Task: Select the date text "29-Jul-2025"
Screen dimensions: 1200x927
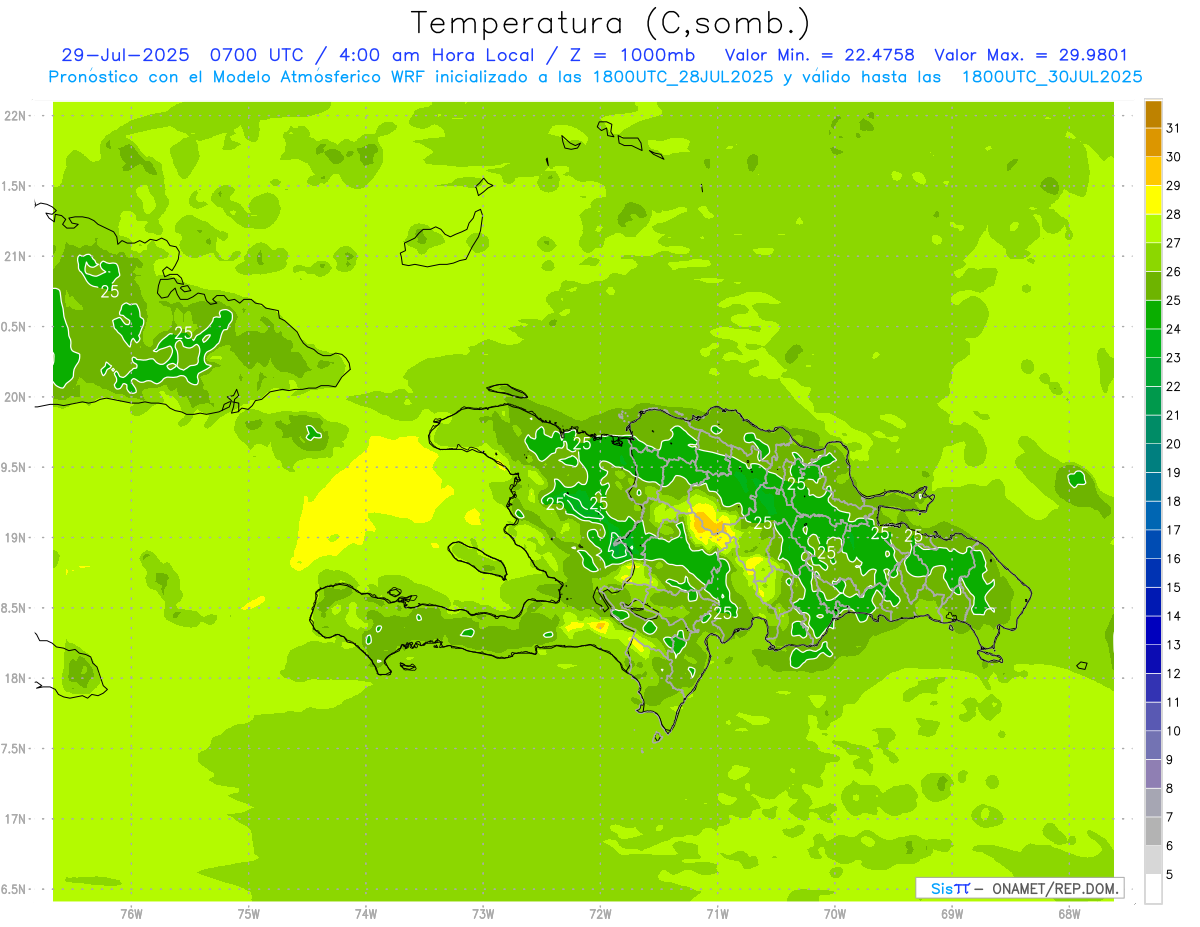Action: (x=126, y=55)
